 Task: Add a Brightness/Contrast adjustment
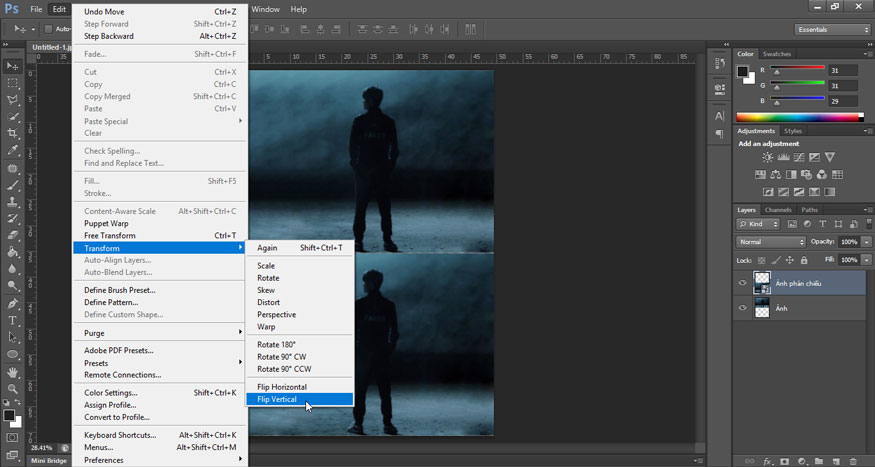coord(768,157)
